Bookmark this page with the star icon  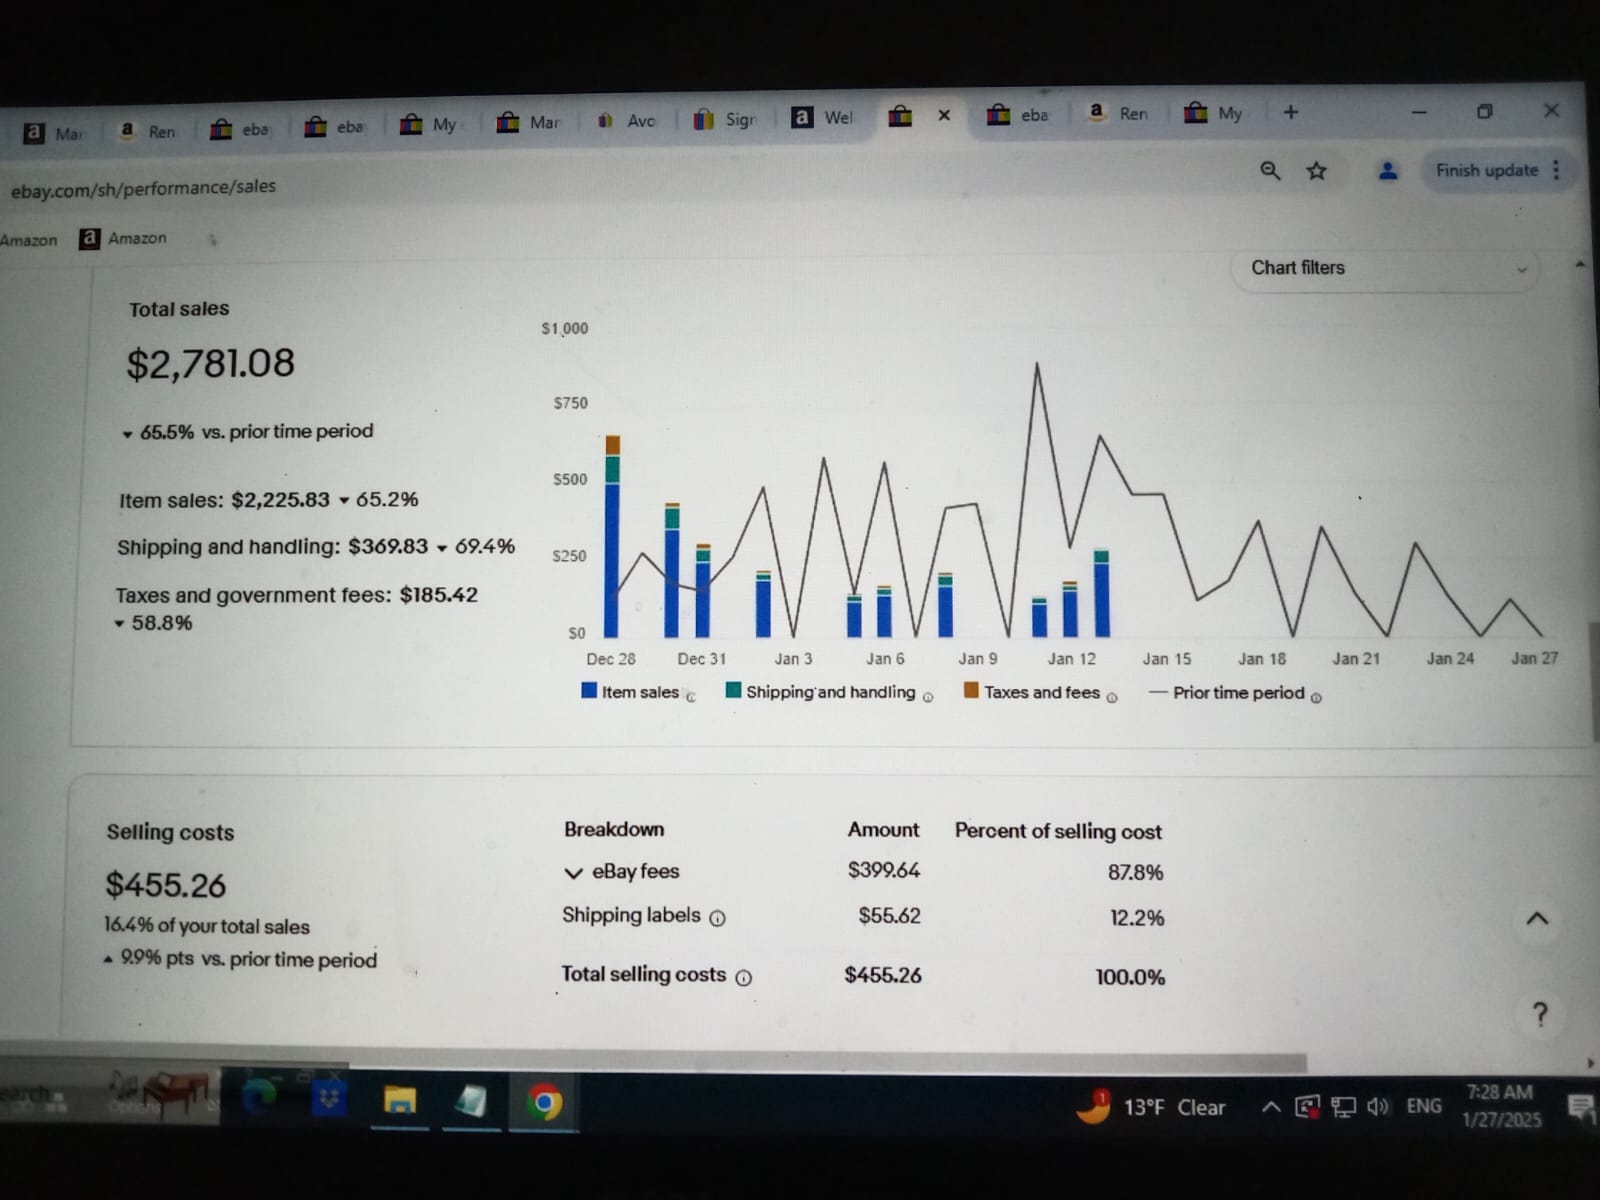(x=1316, y=171)
